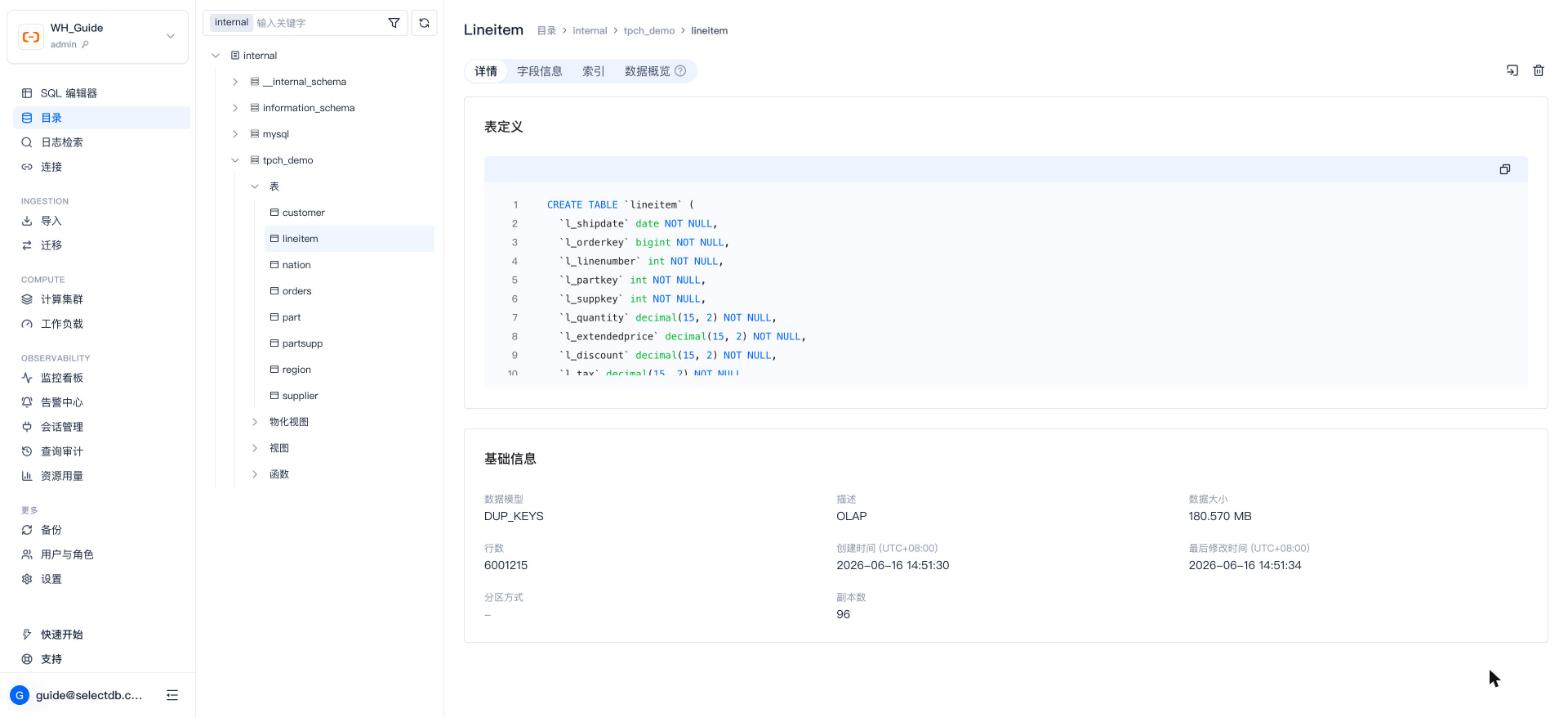Click the 工作负载 gauge icon
This screenshot has width=1568, height=718.
pos(27,324)
